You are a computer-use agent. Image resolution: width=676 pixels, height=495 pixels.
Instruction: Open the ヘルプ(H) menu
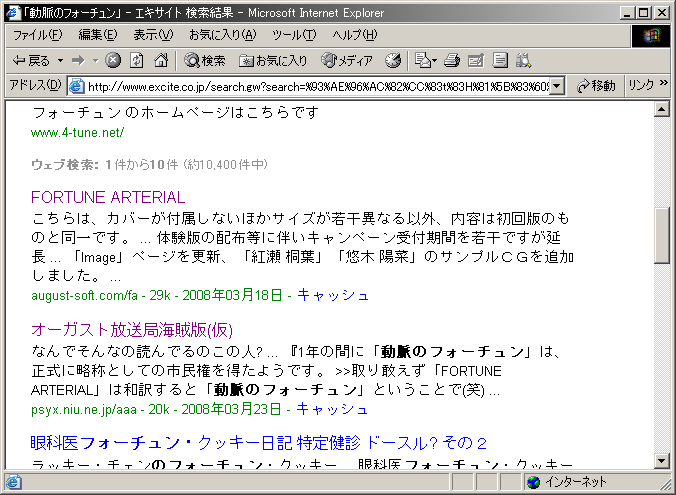(354, 35)
